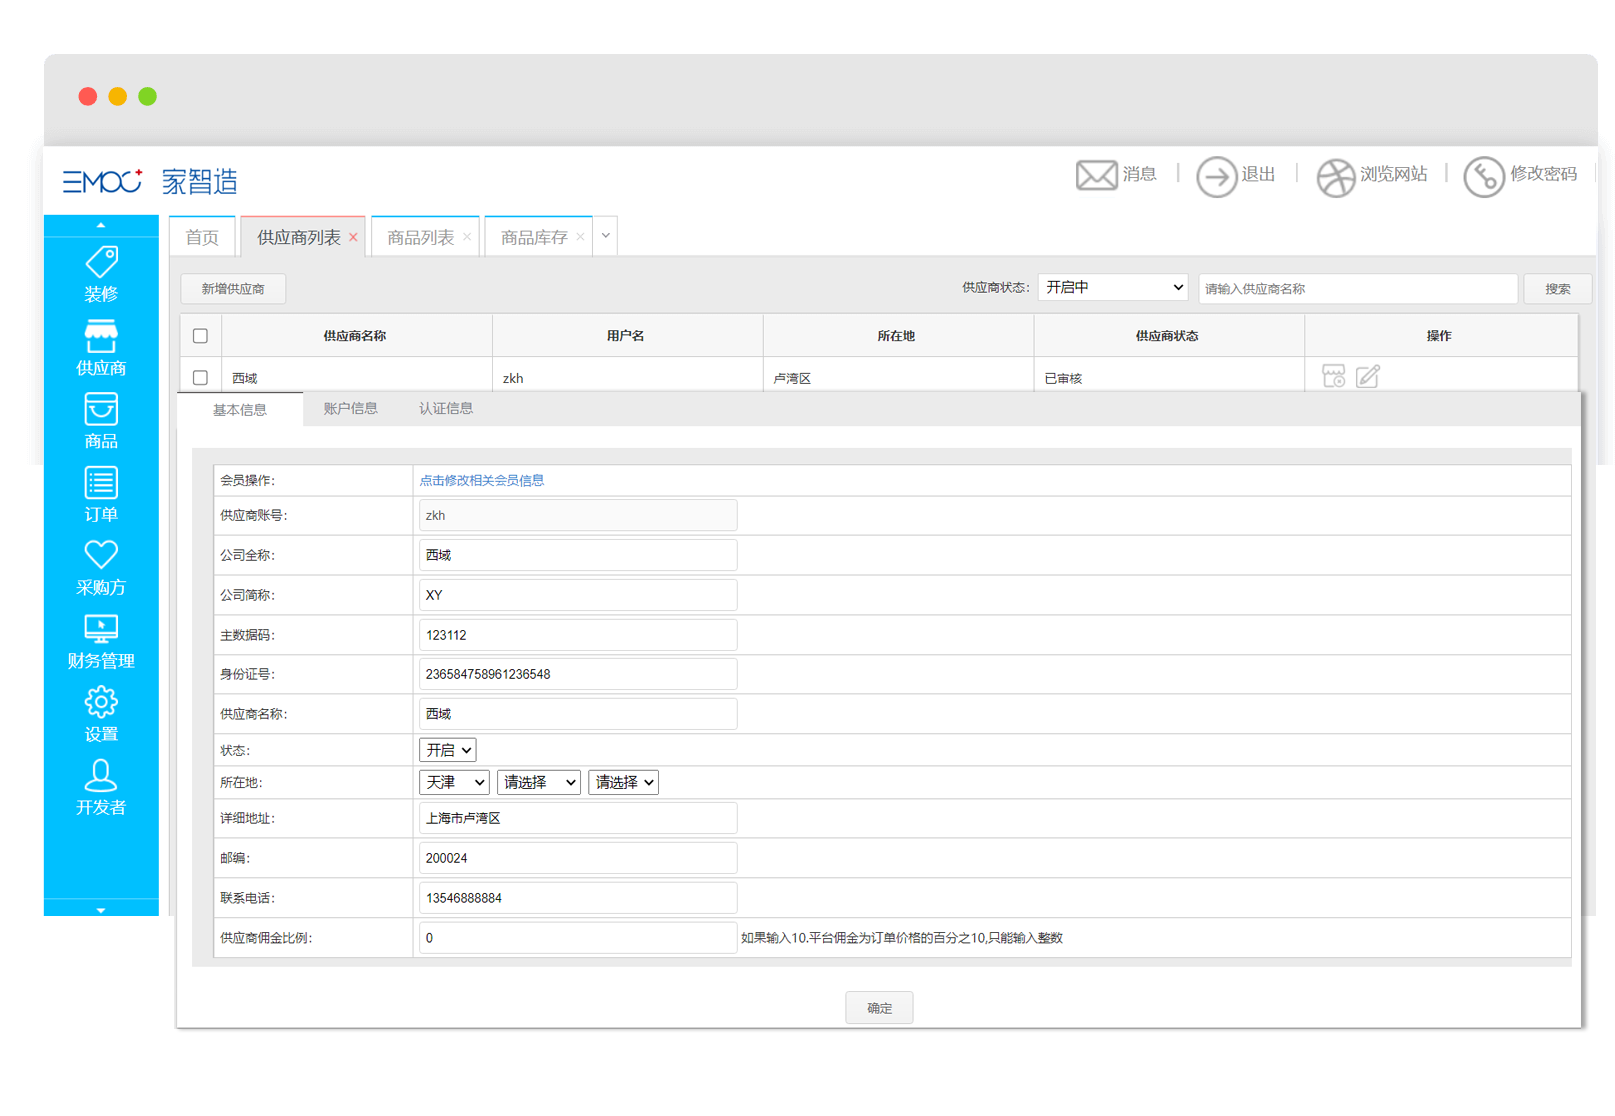The height and width of the screenshot is (1116, 1615).
Task: Click the 公司全称 input field
Action: pyautogui.click(x=578, y=555)
